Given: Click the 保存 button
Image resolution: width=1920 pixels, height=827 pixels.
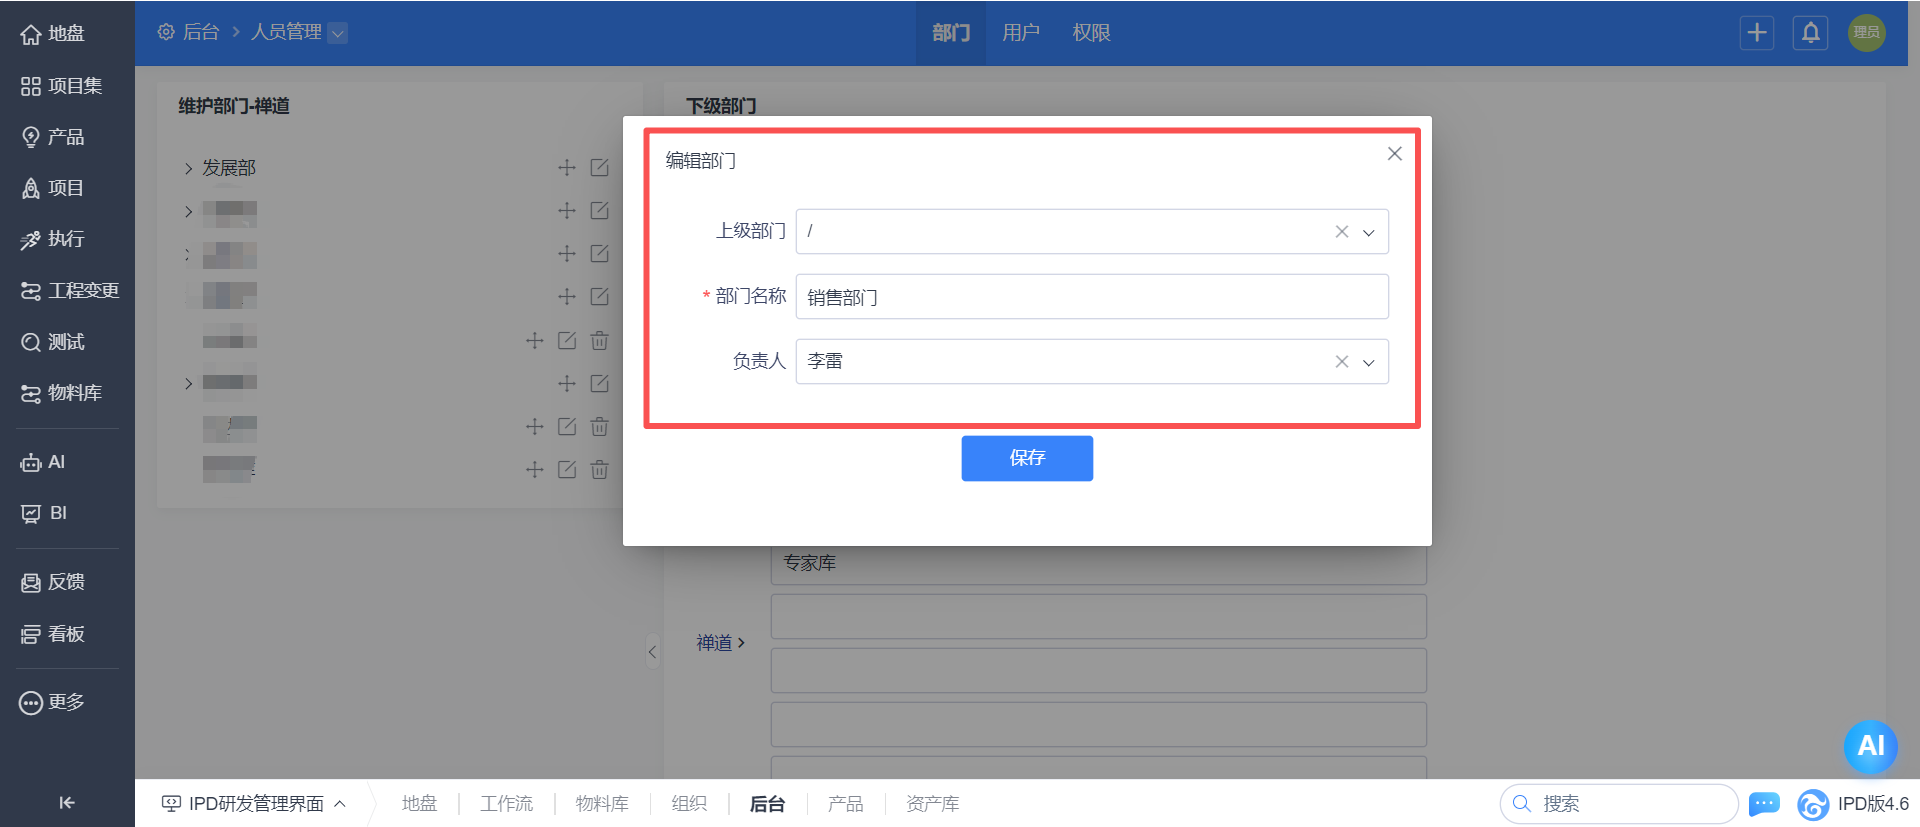Looking at the screenshot, I should pos(1027,458).
